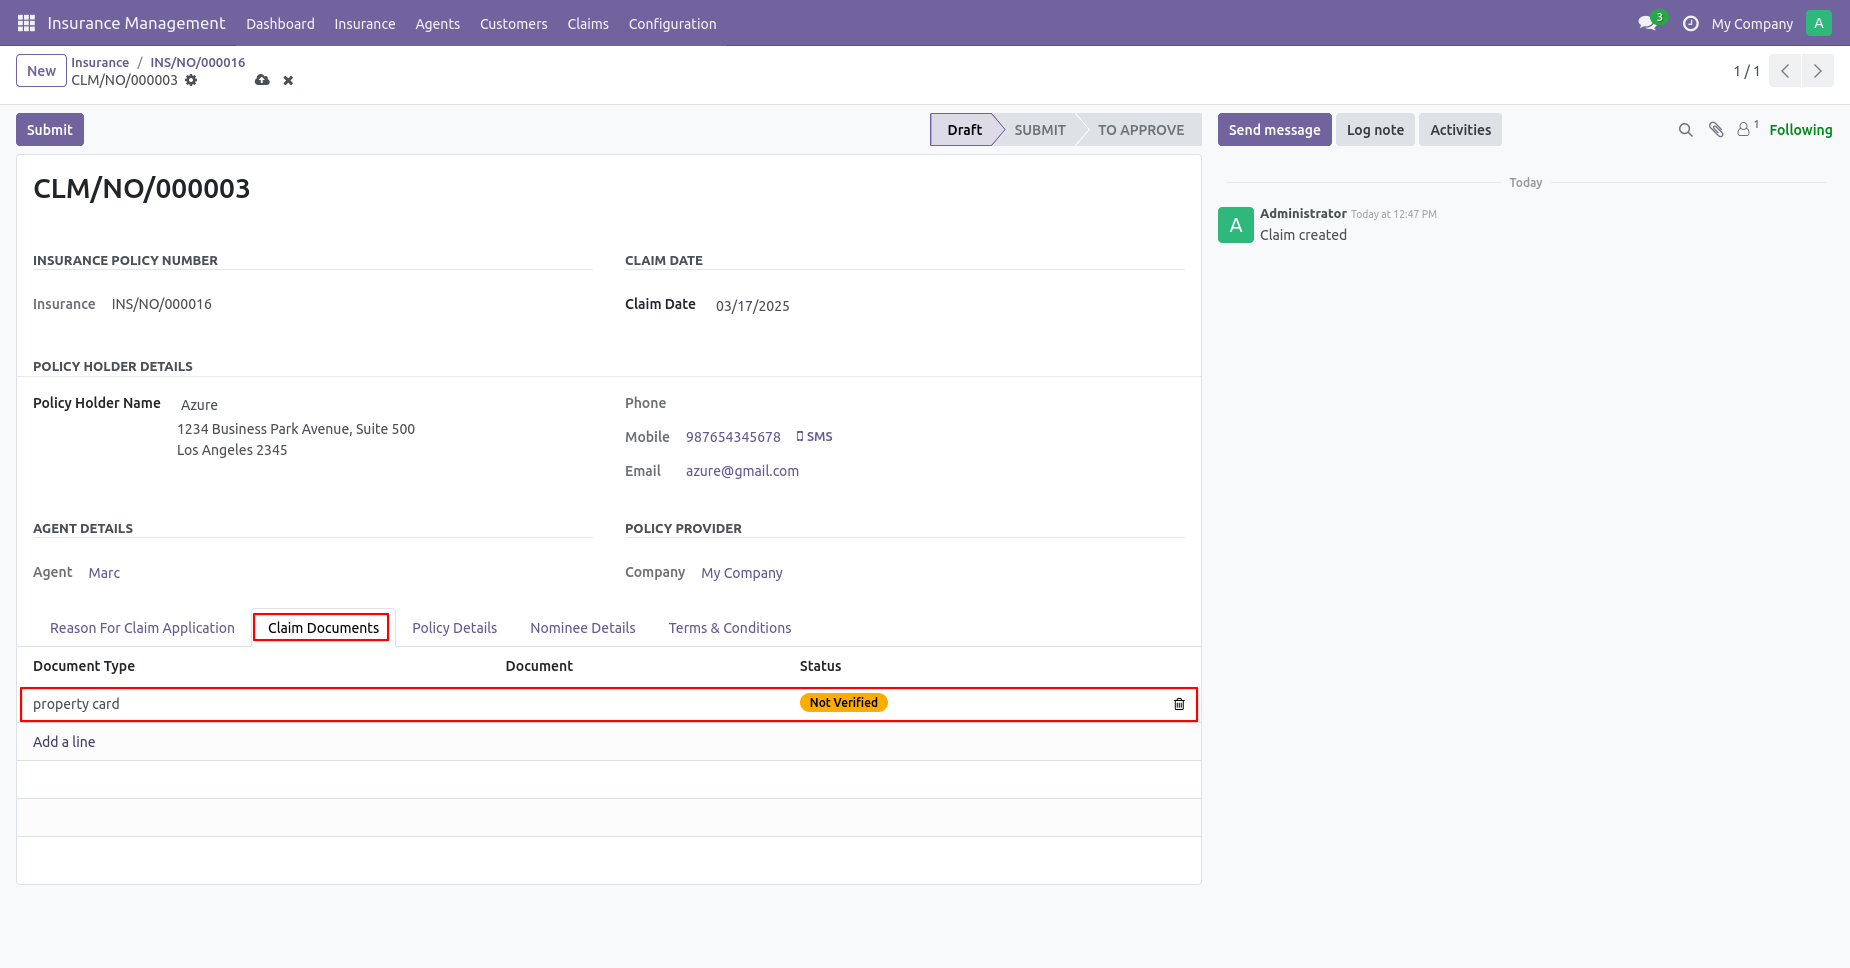
Task: Delete the property card row trash icon
Action: [x=1179, y=704]
